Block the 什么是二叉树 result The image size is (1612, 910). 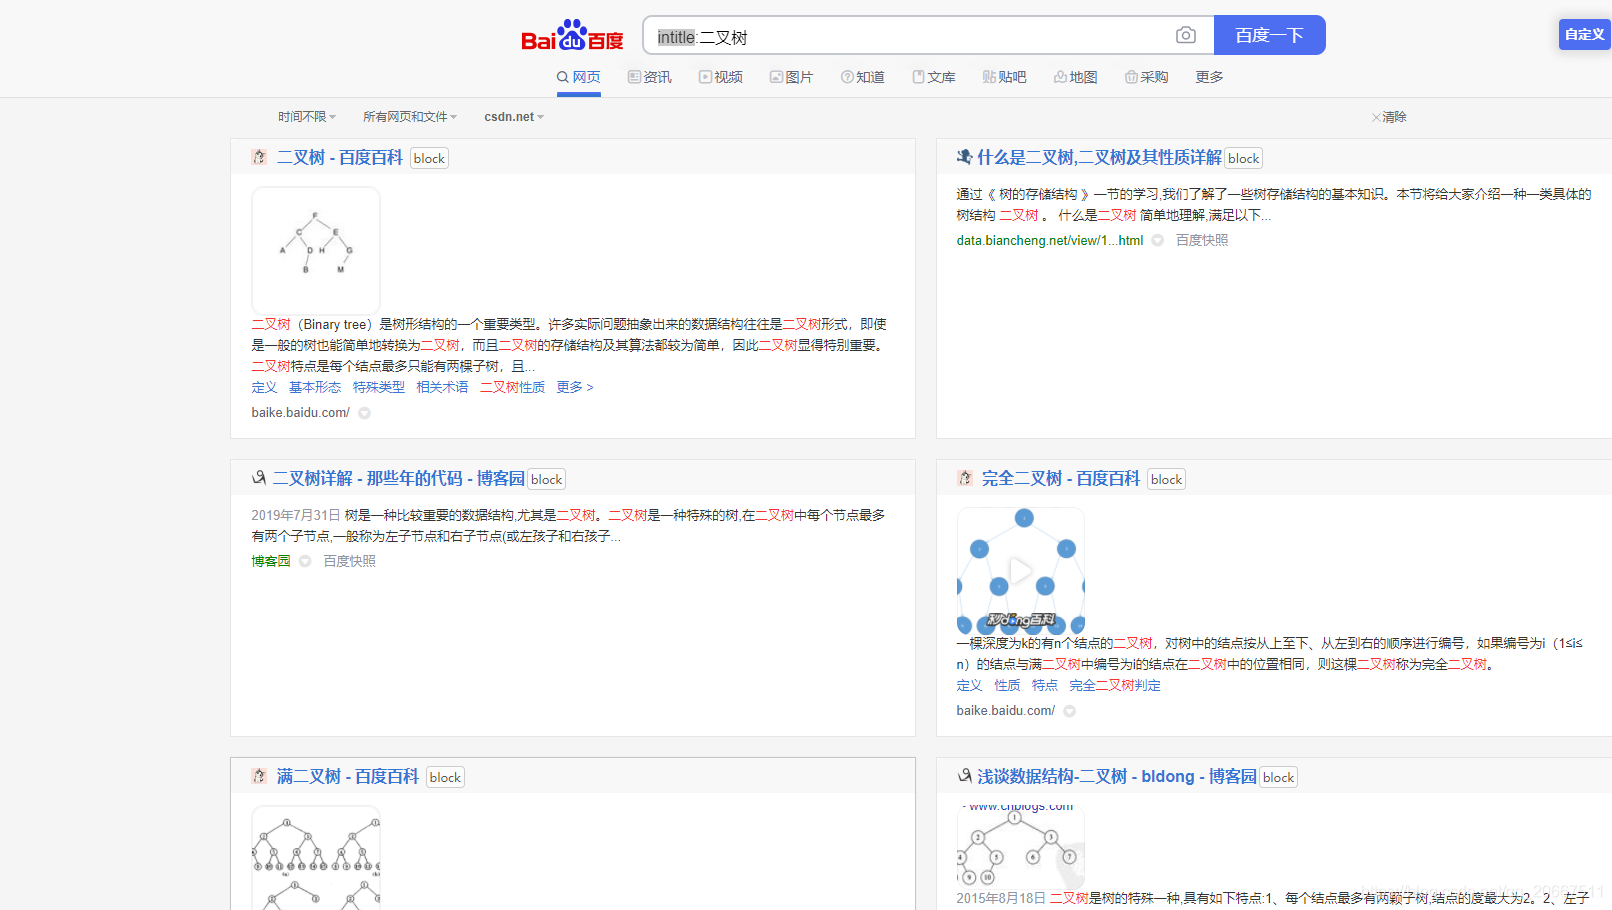coord(1243,158)
